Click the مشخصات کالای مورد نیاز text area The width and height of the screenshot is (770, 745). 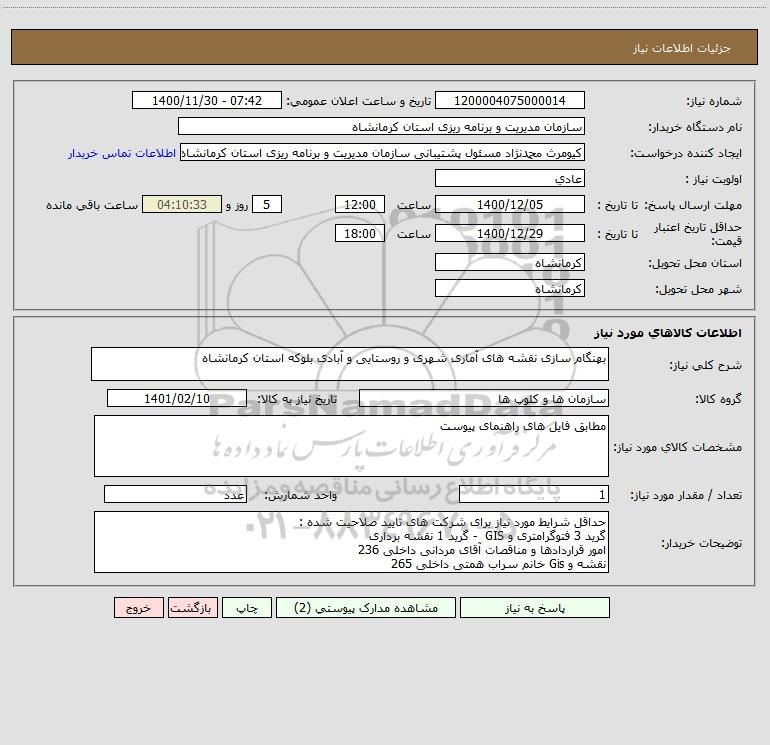[351, 446]
